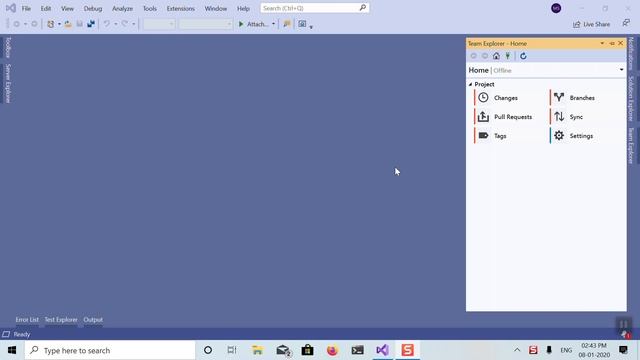
Task: Click the Navigate Backward toolbar icon
Action: click(x=16, y=24)
